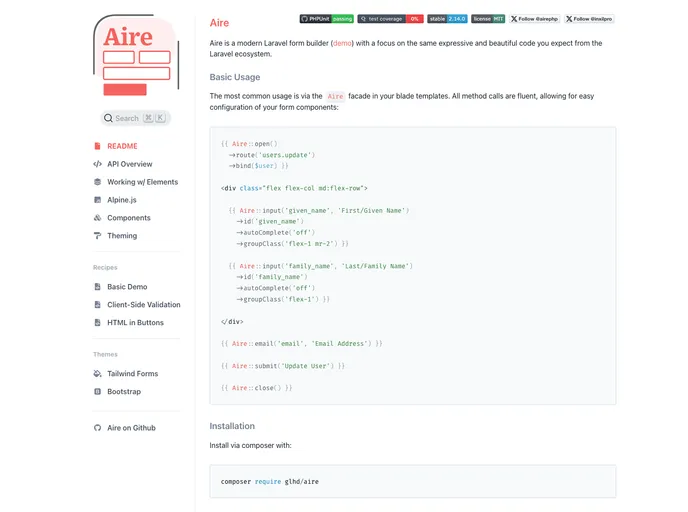Click the Aire::open() code line
The height and width of the screenshot is (512, 688).
(x=249, y=144)
